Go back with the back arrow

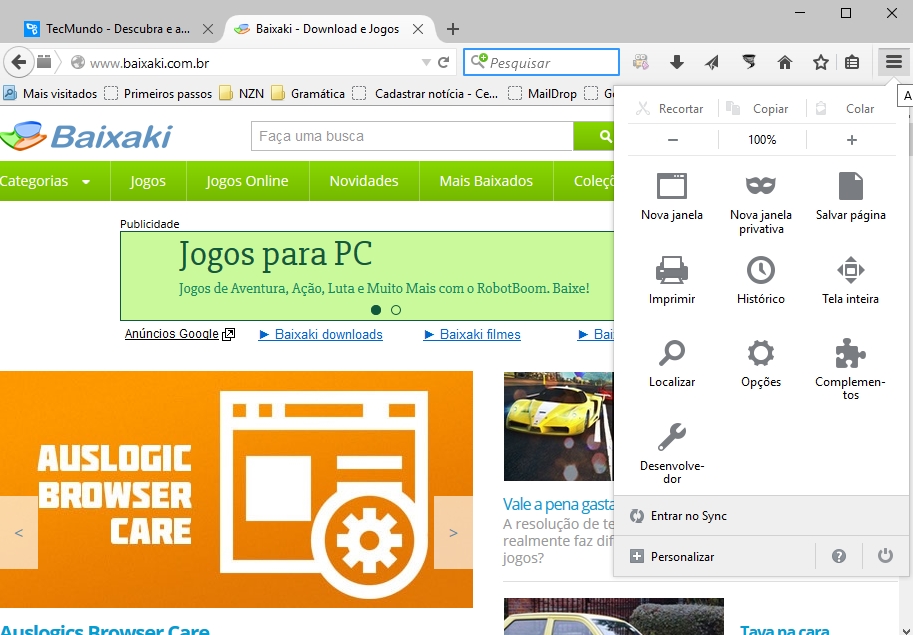point(18,62)
